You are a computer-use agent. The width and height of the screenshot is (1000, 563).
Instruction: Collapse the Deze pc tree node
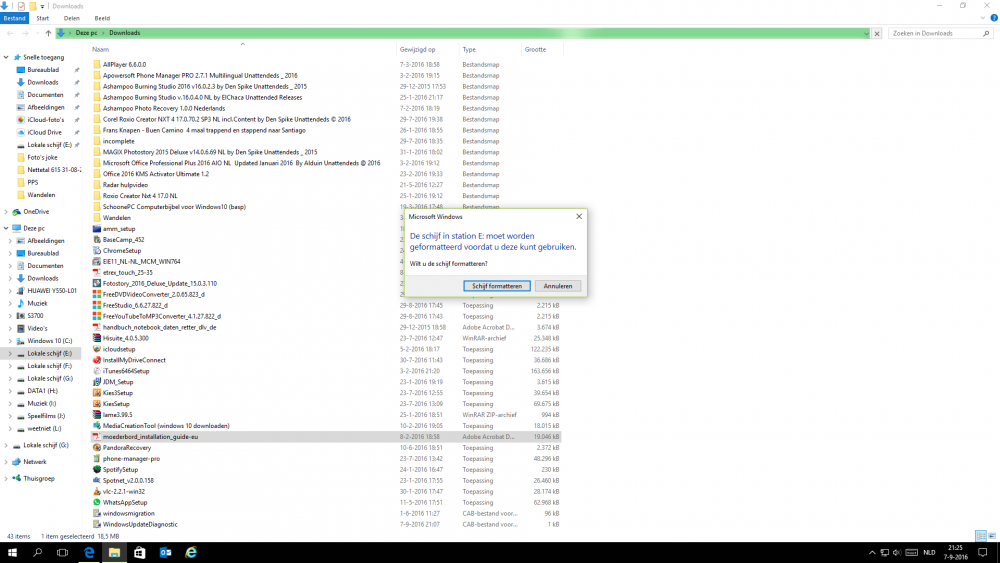coord(6,228)
